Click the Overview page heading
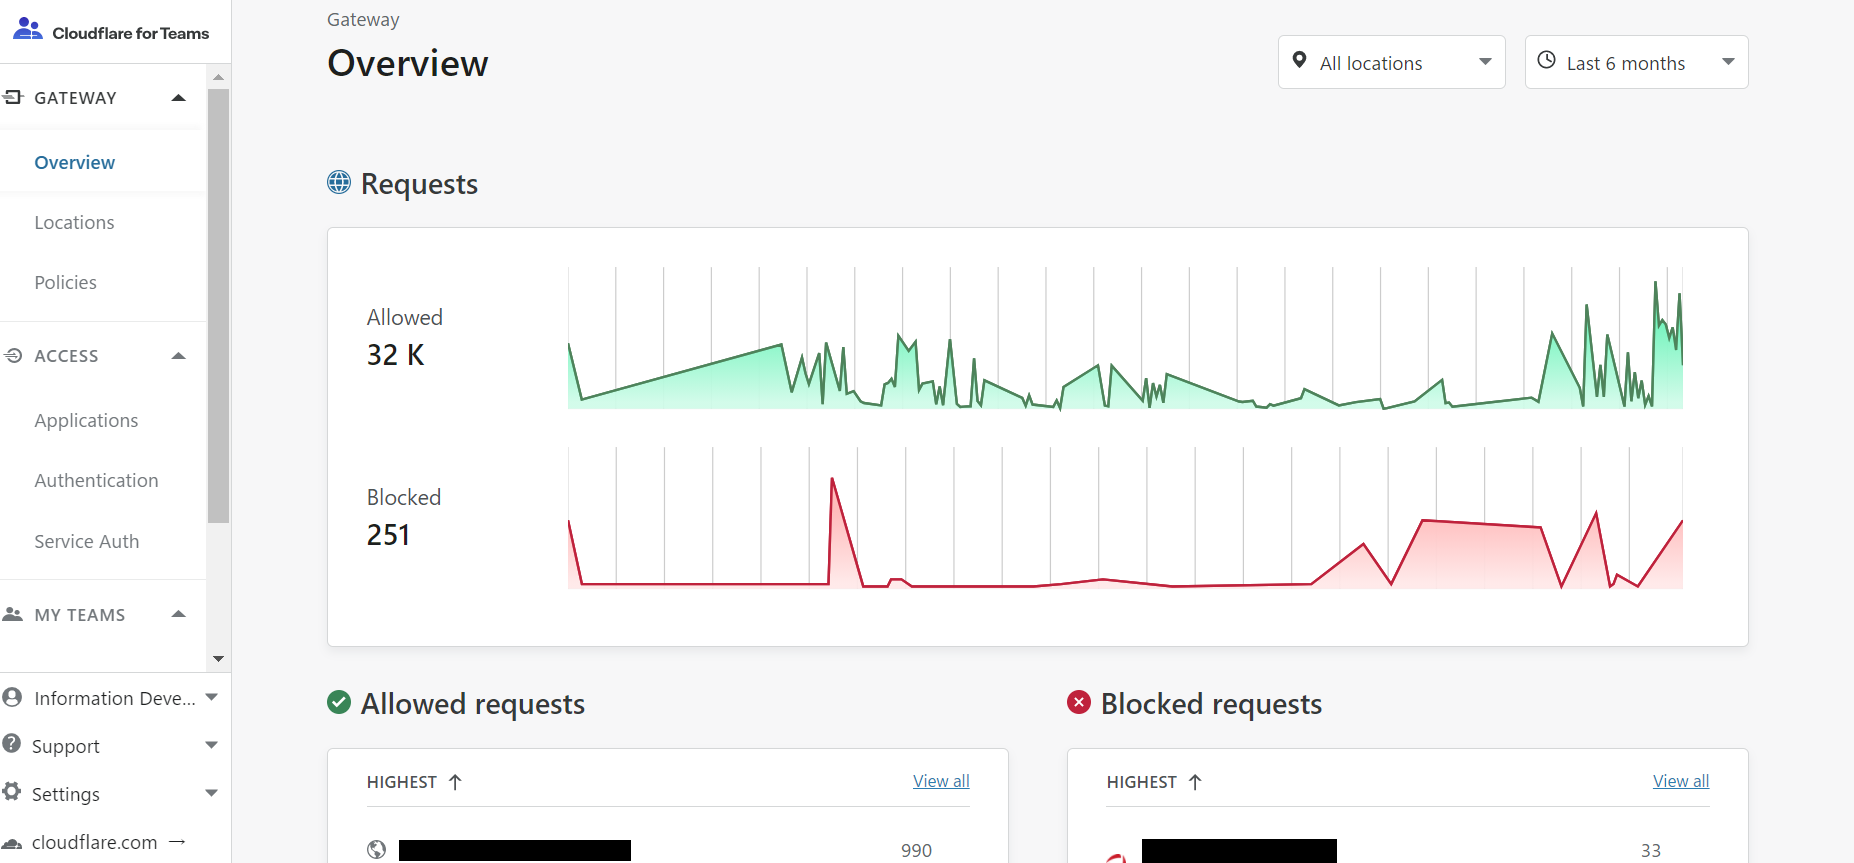Image resolution: width=1854 pixels, height=863 pixels. click(x=408, y=63)
